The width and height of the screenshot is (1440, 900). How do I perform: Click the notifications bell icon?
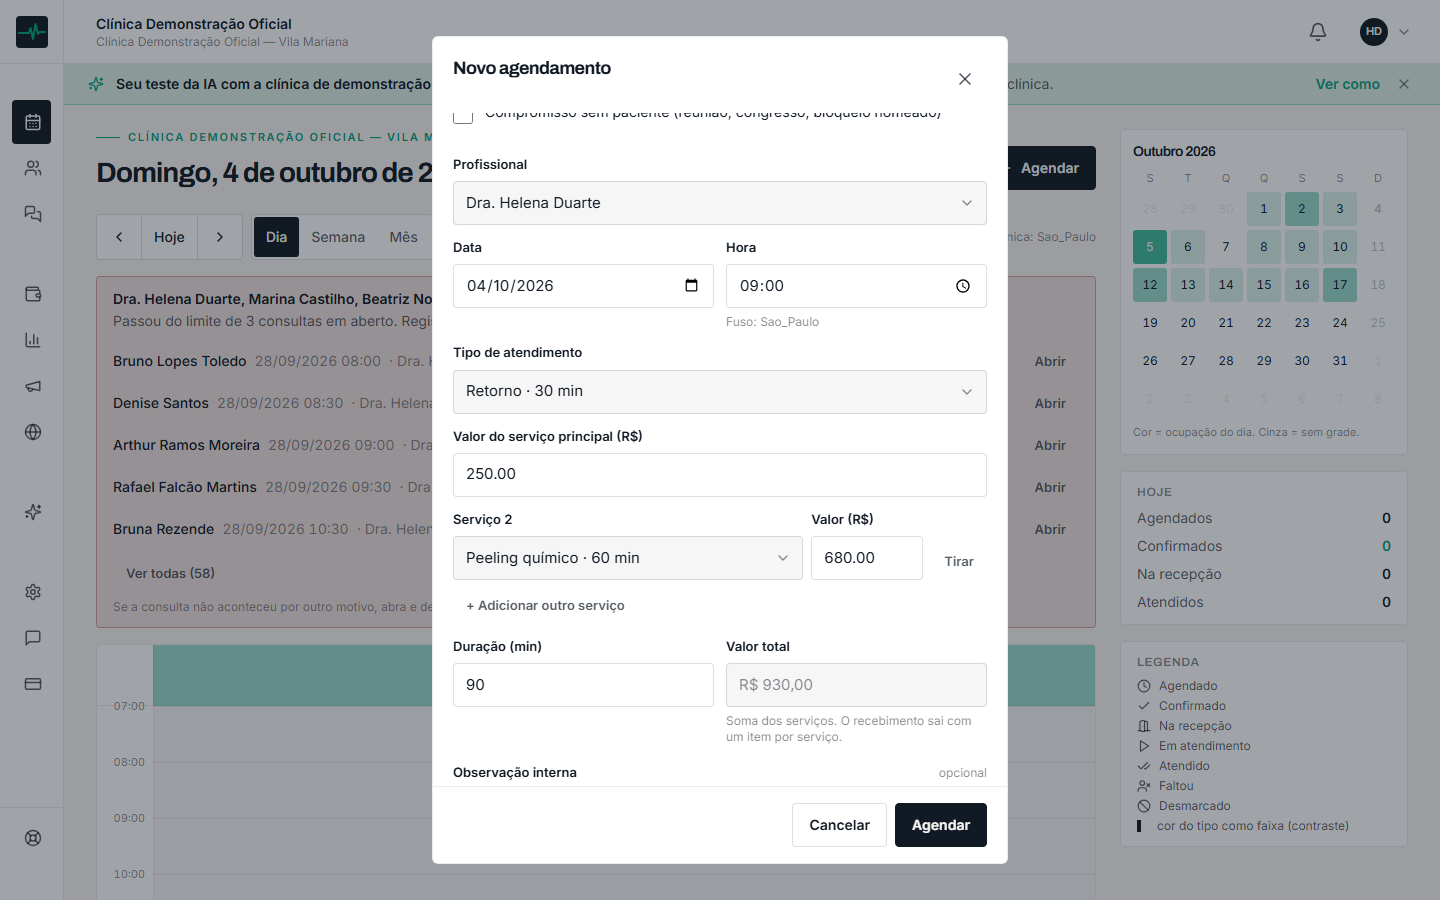tap(1318, 32)
